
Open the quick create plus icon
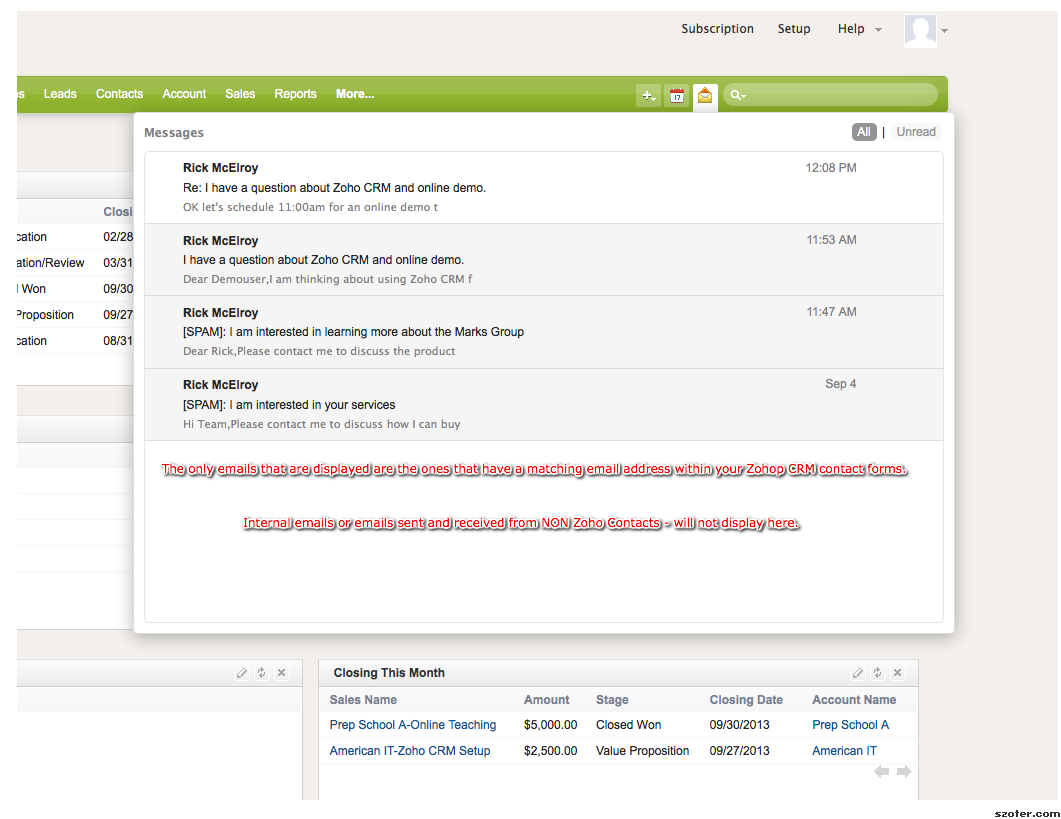648,95
